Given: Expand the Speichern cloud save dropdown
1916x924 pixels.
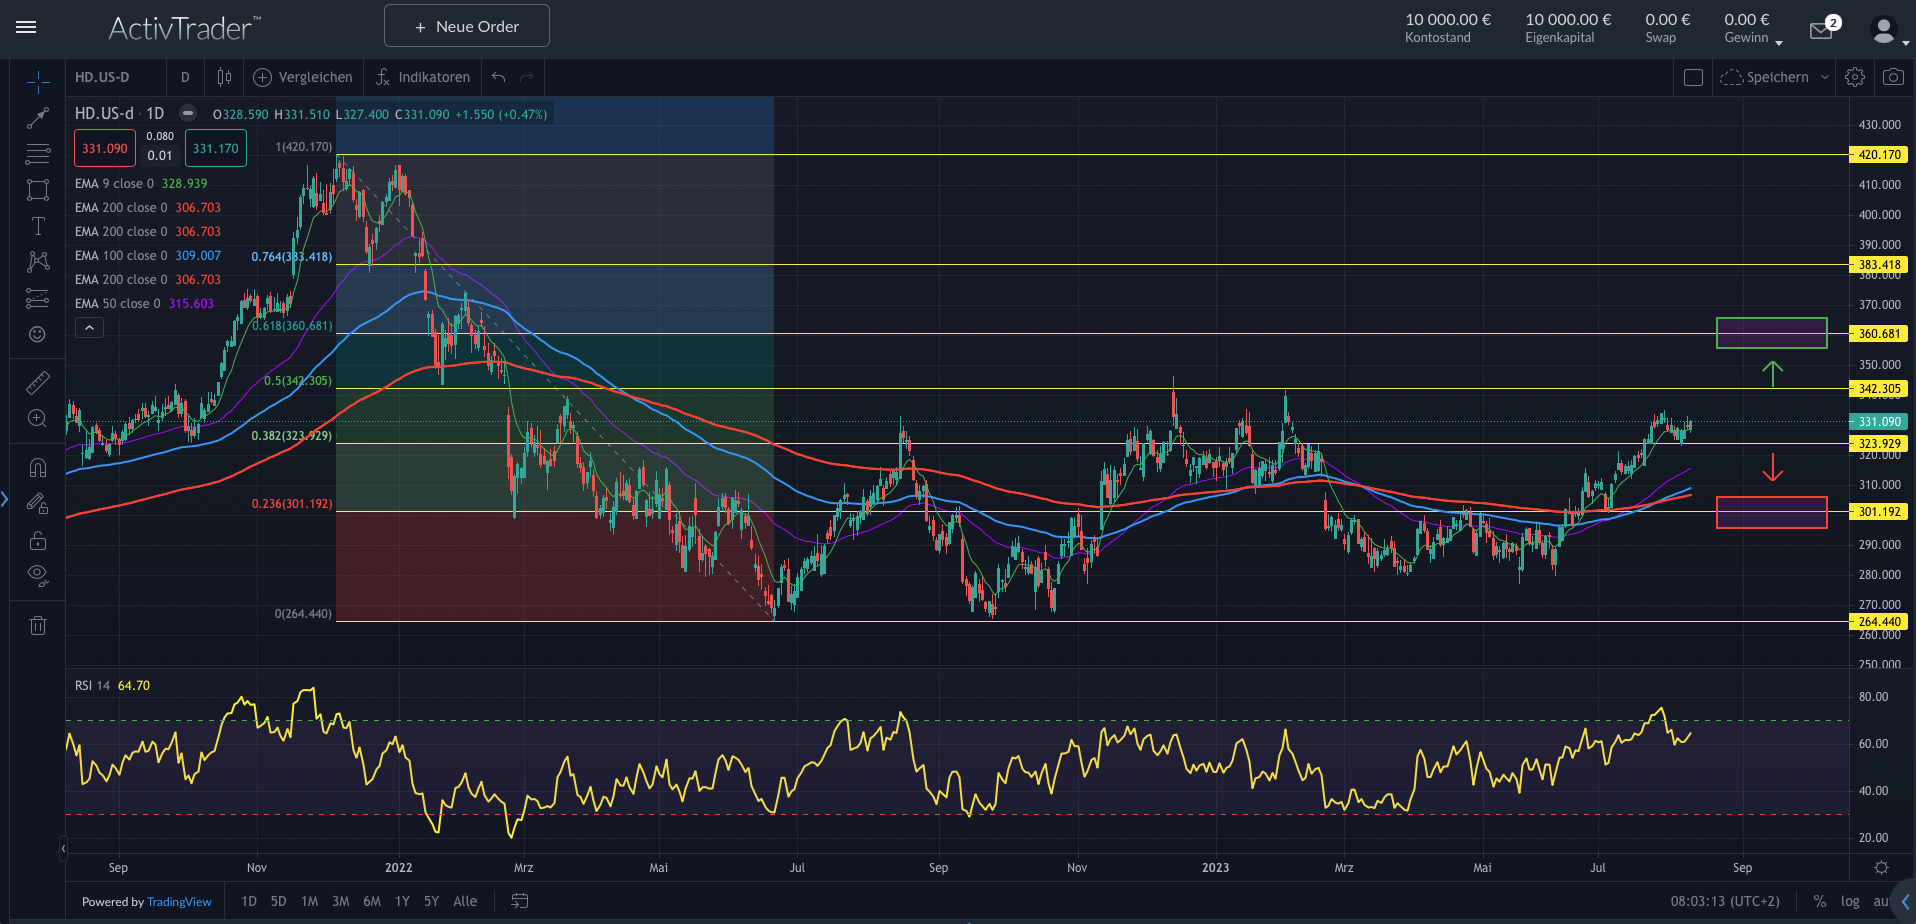Looking at the screenshot, I should 1827,77.
